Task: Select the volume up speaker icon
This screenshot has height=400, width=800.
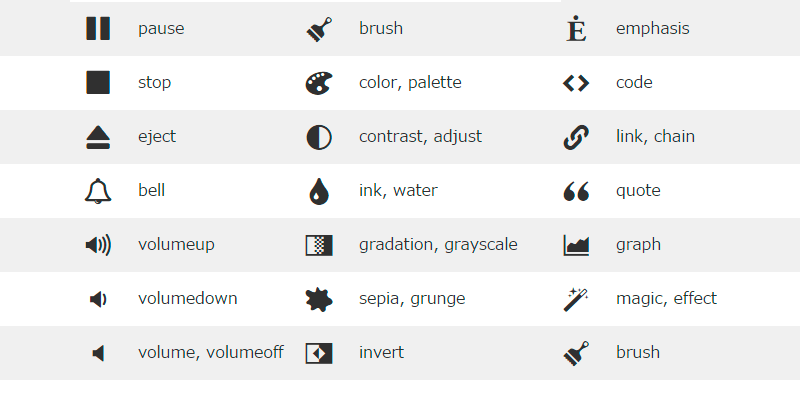Action: coord(98,245)
